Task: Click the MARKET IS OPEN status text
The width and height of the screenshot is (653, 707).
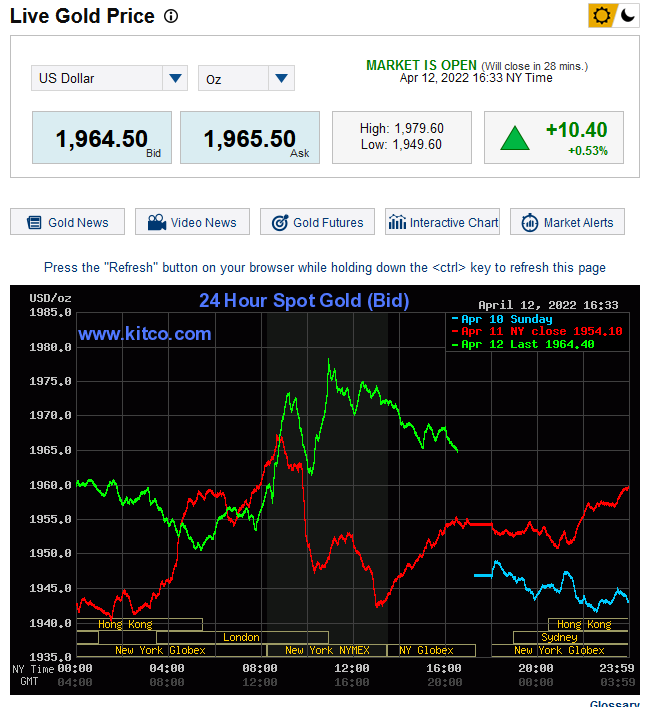Action: [421, 65]
